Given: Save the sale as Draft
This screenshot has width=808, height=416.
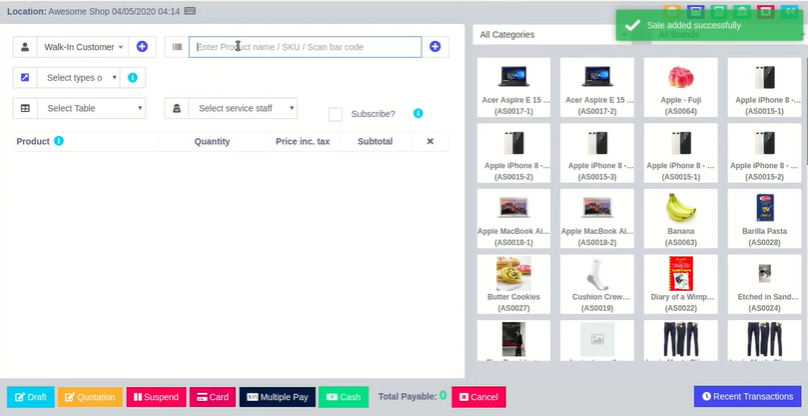Looking at the screenshot, I should [x=30, y=397].
